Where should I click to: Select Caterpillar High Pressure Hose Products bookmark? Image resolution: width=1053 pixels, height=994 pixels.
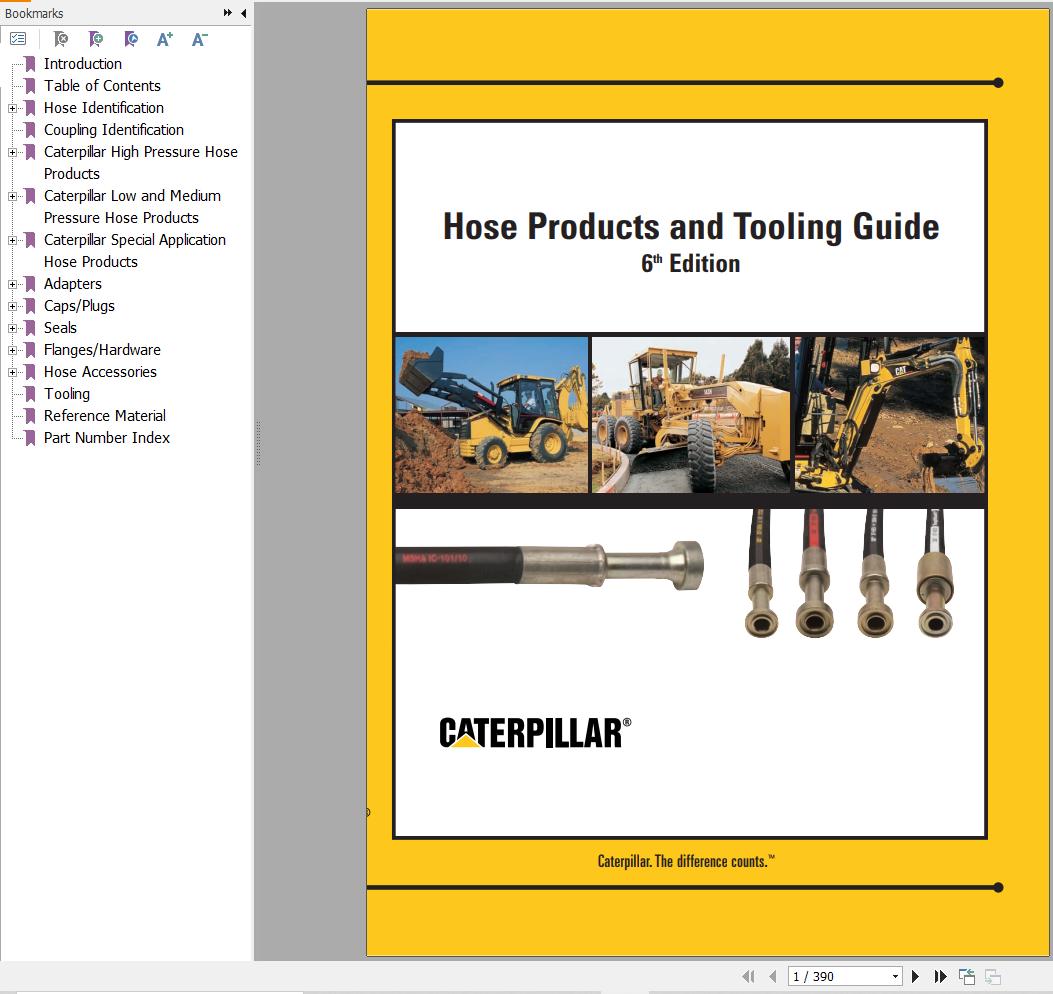(x=140, y=163)
